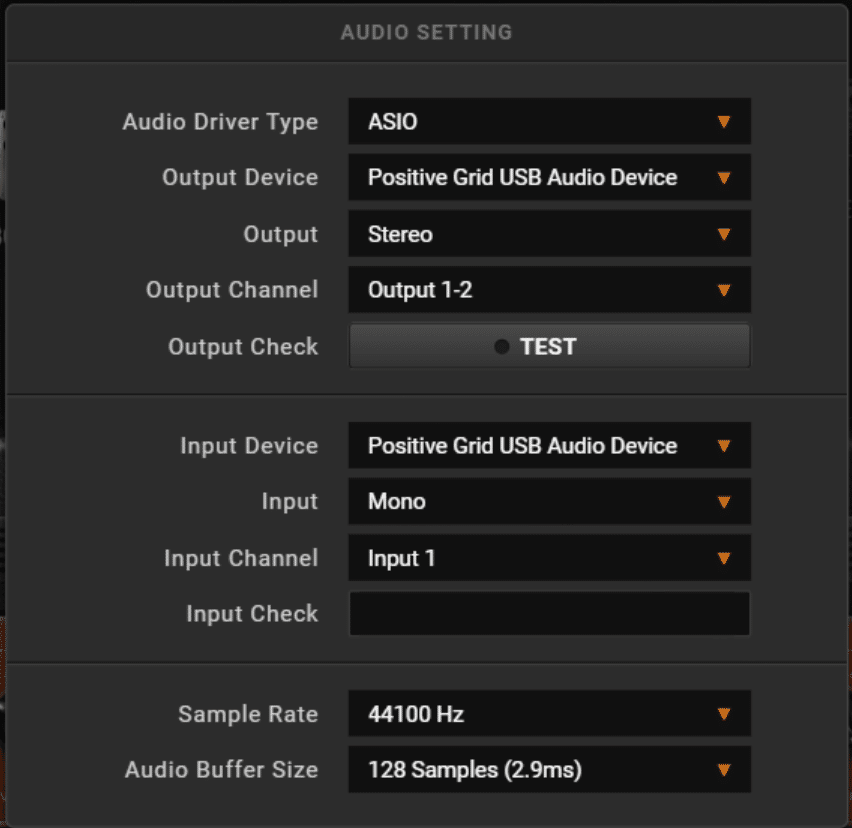
Task: Click the orange arrow on Output Device row
Action: pyautogui.click(x=723, y=178)
